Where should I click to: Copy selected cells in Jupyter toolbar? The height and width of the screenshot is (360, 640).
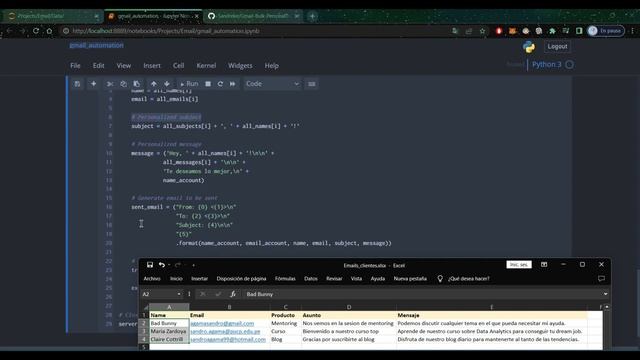tap(123, 84)
